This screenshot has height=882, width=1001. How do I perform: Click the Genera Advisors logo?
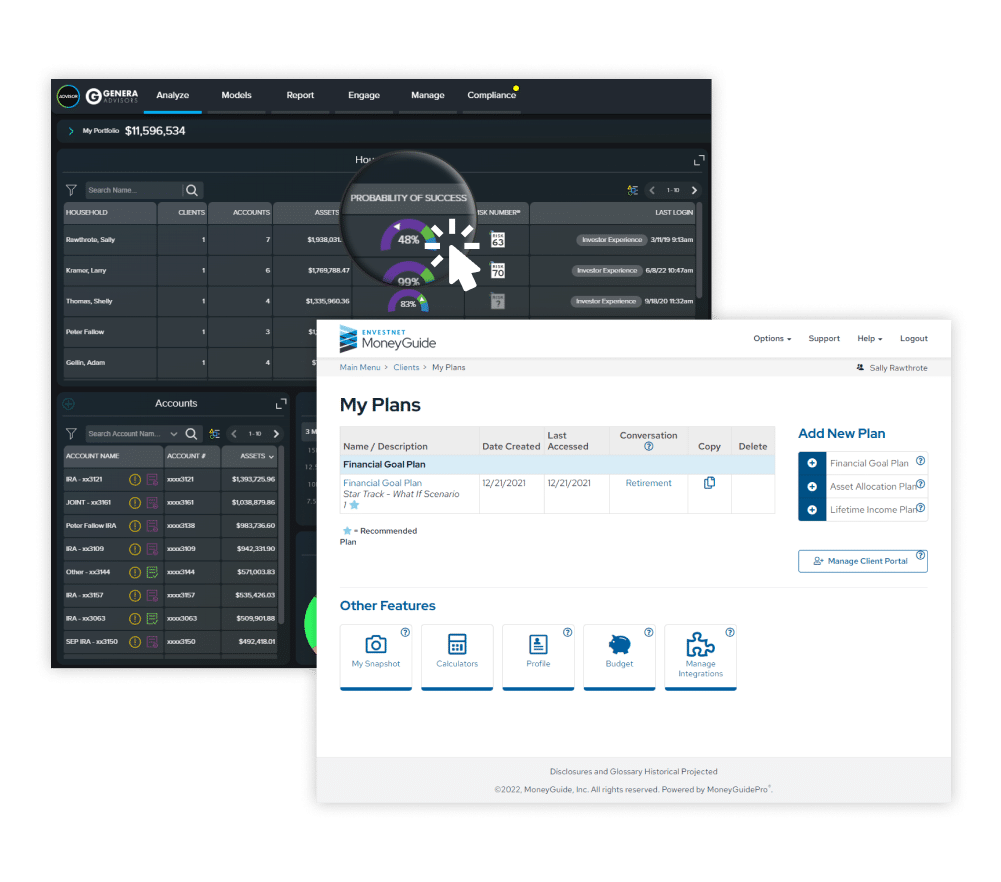112,96
